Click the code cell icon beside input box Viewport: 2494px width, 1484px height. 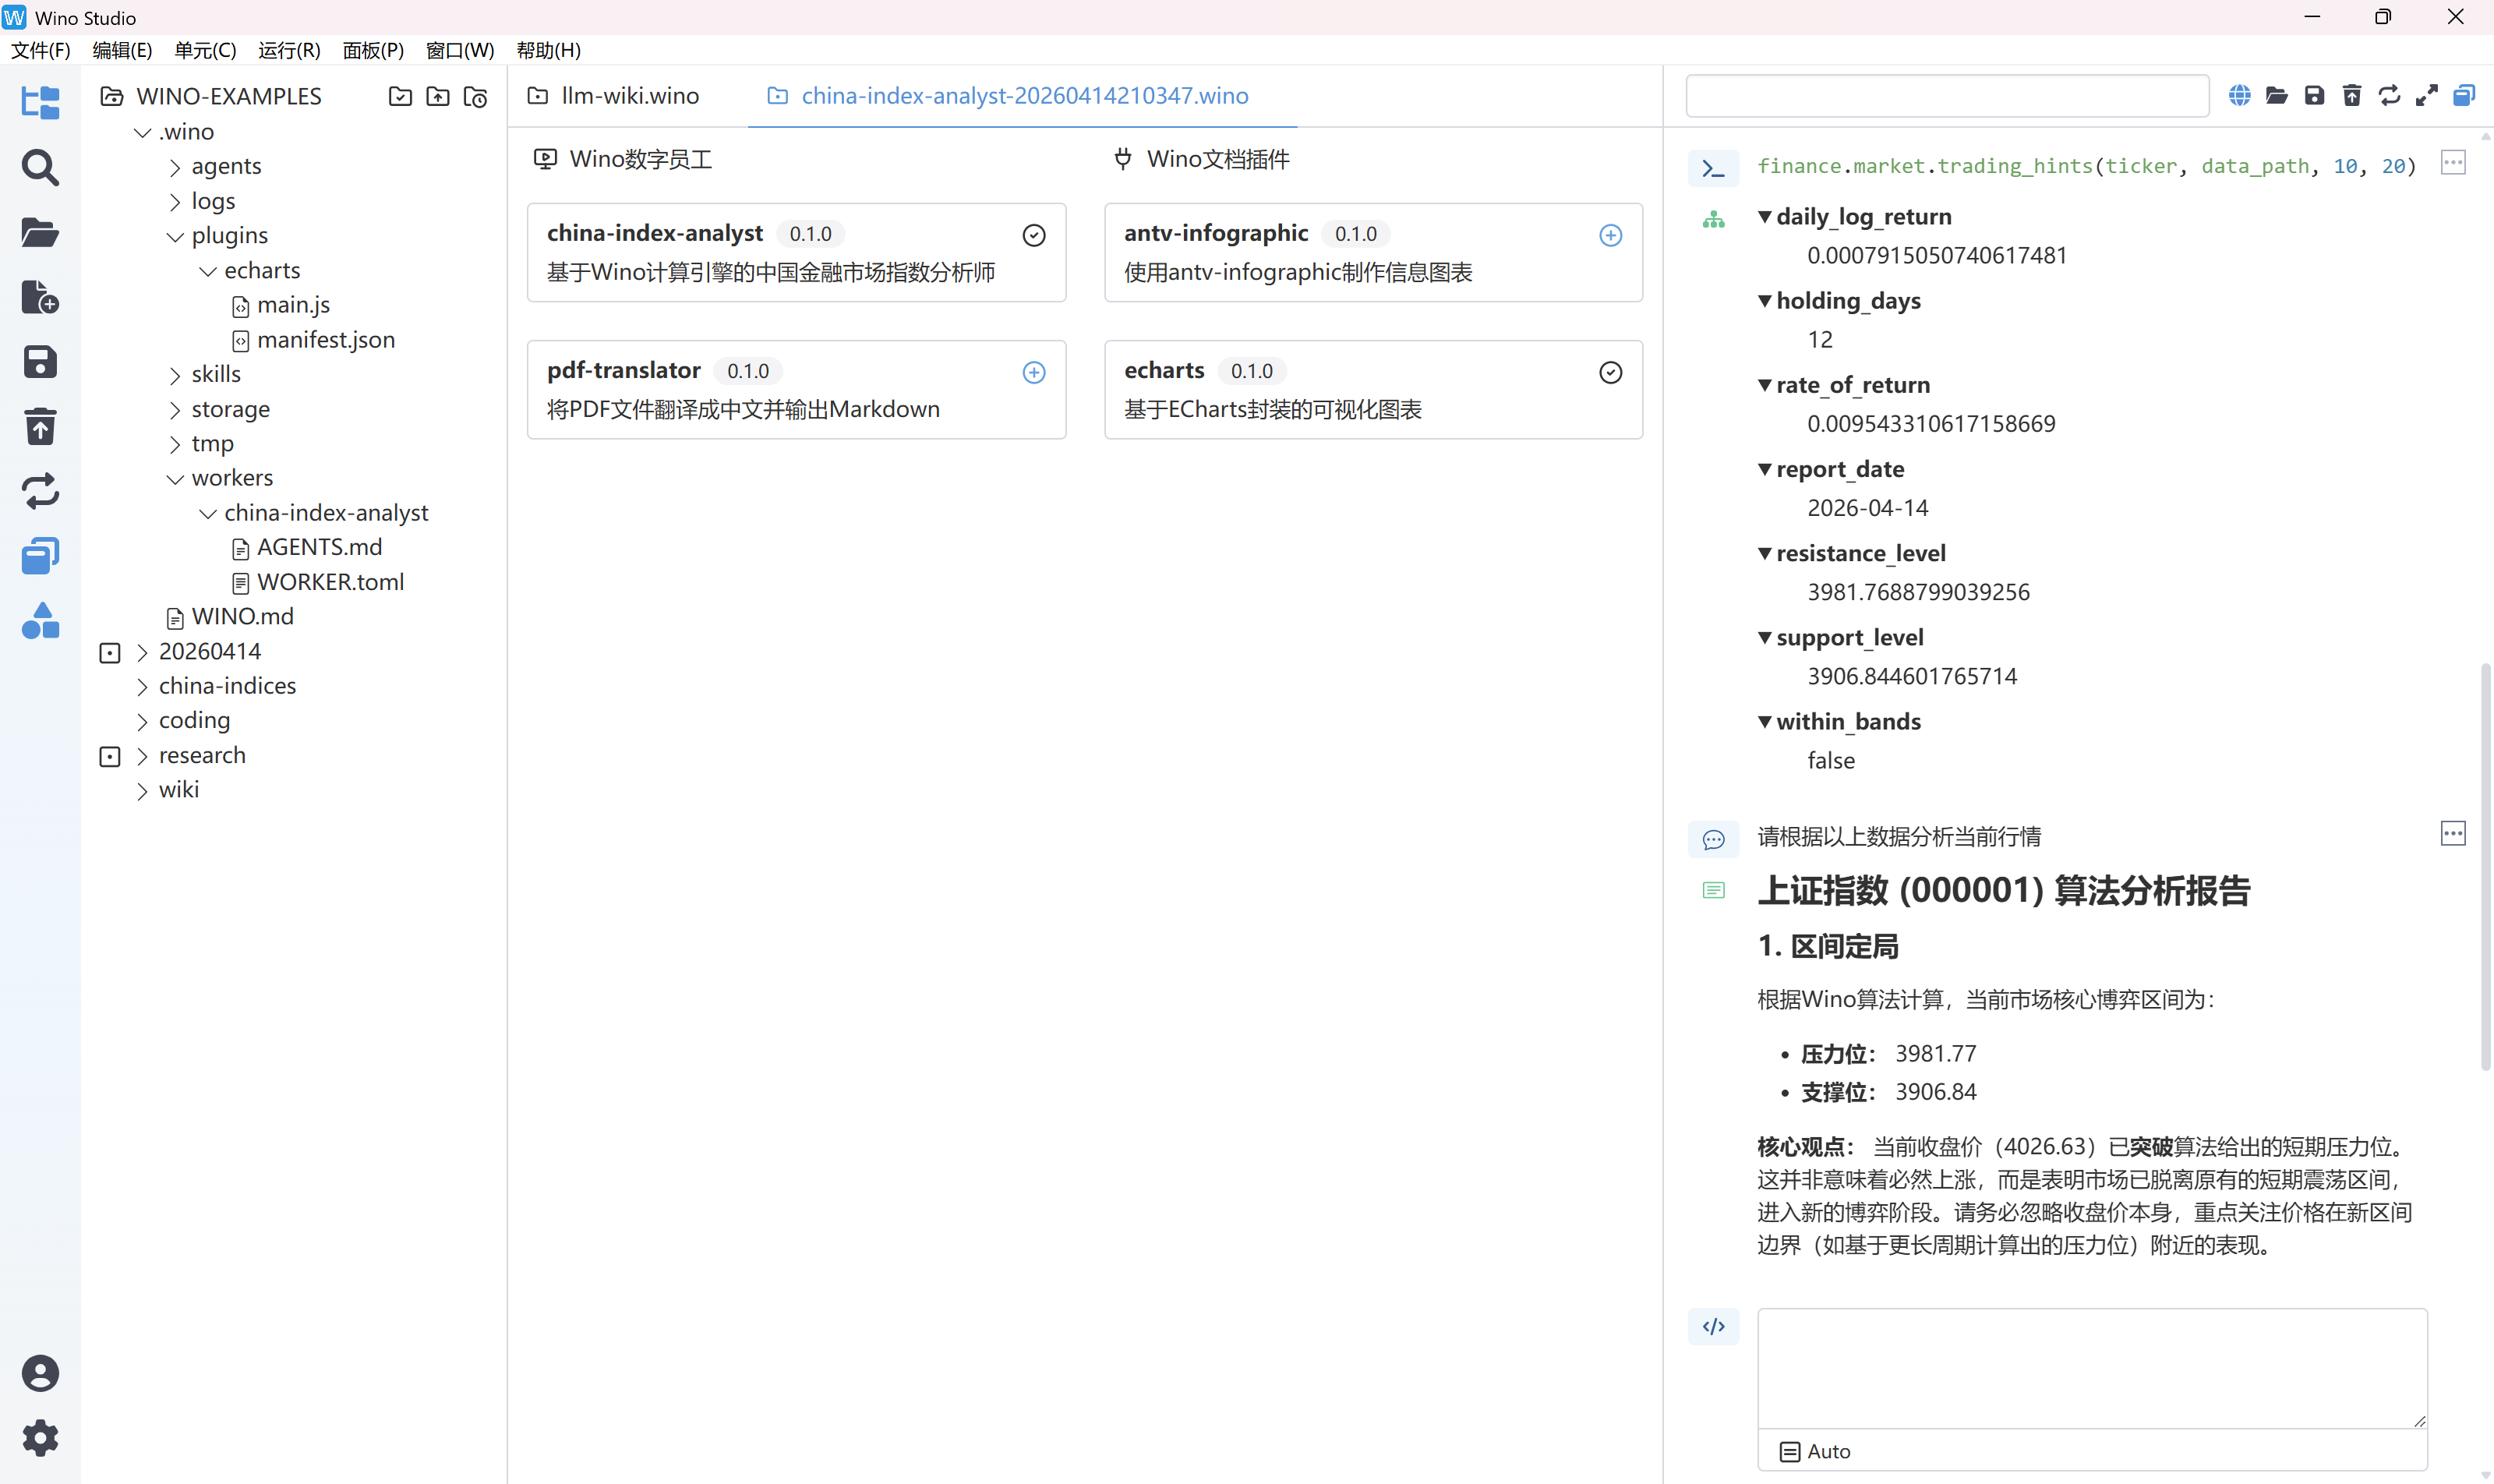click(1713, 1326)
